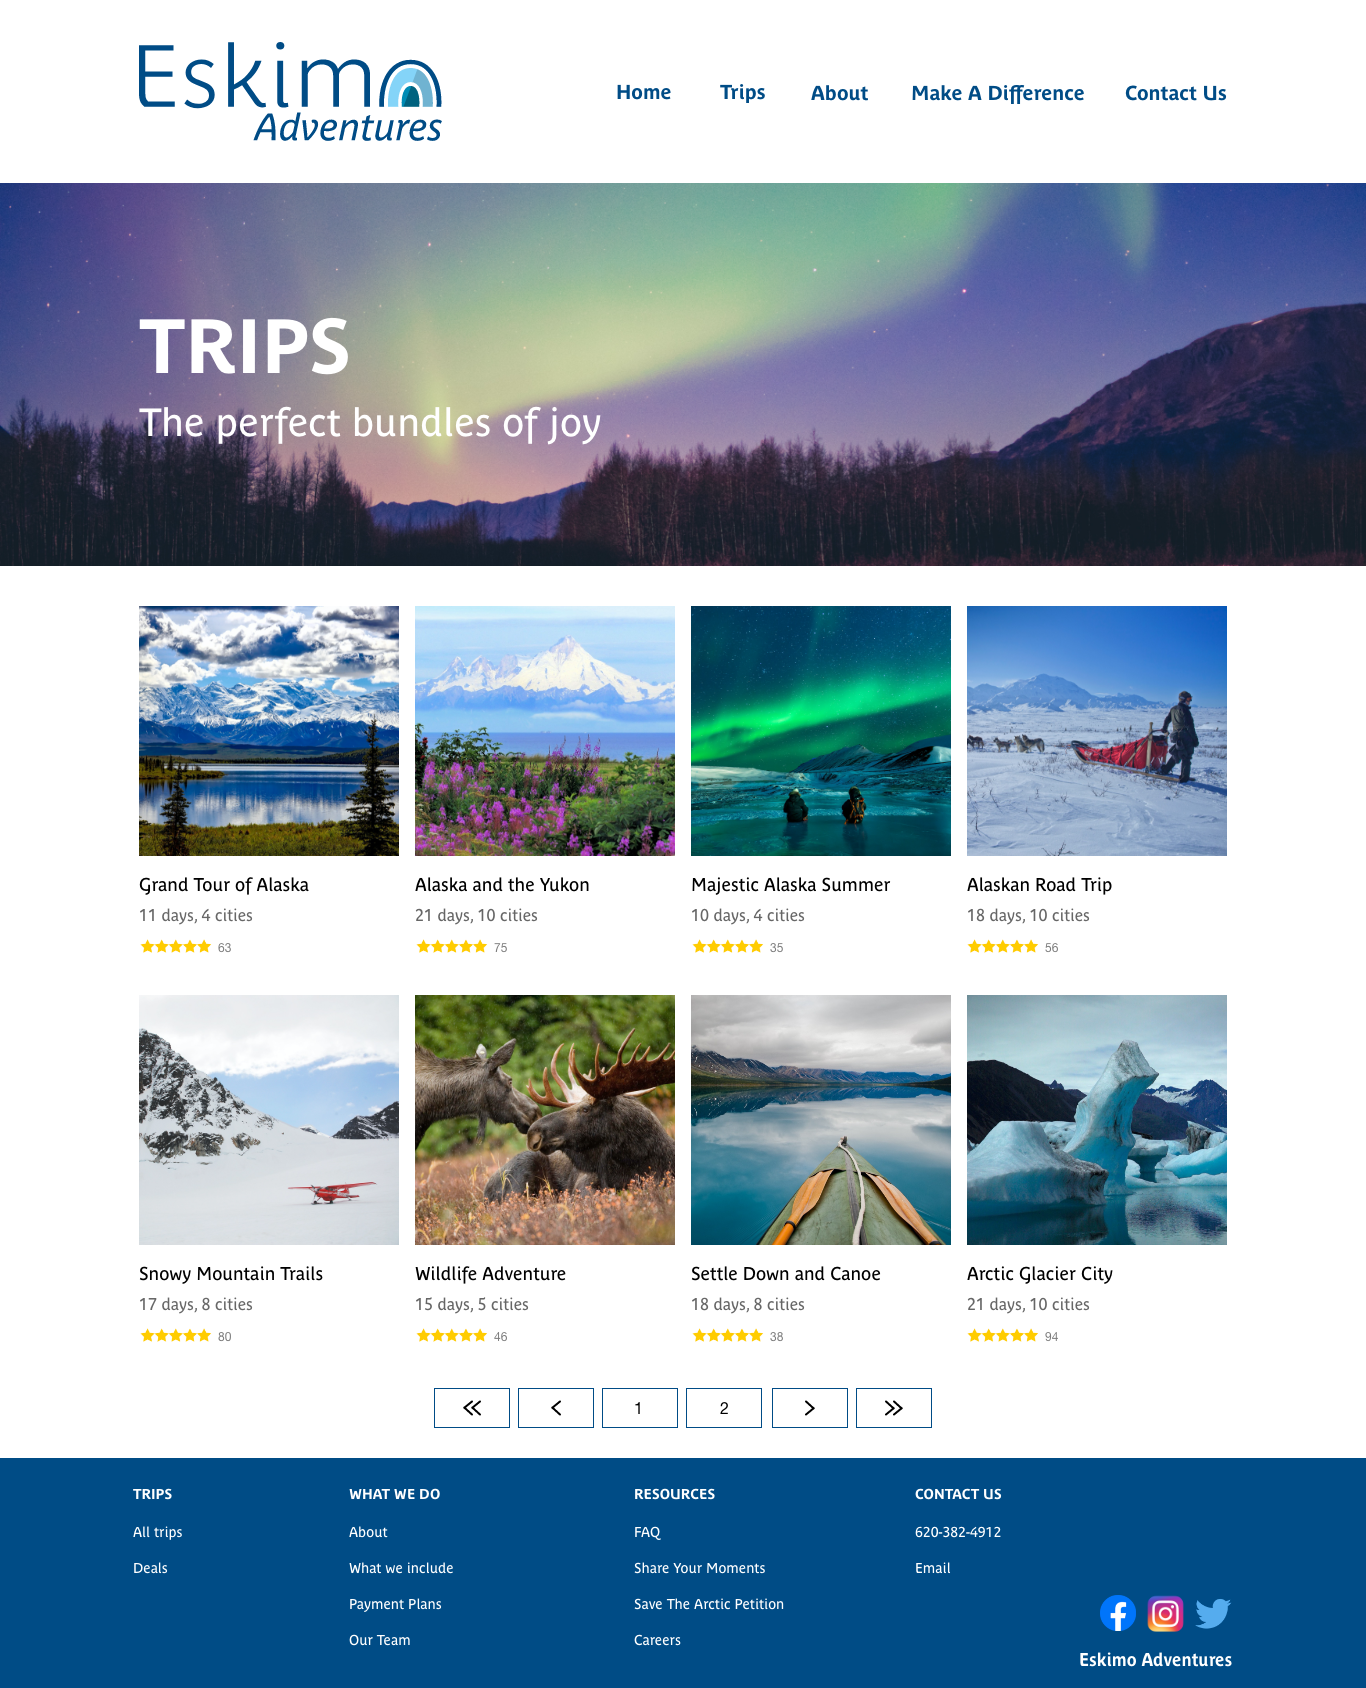
Task: Select page 1 in pagination
Action: 640,1408
